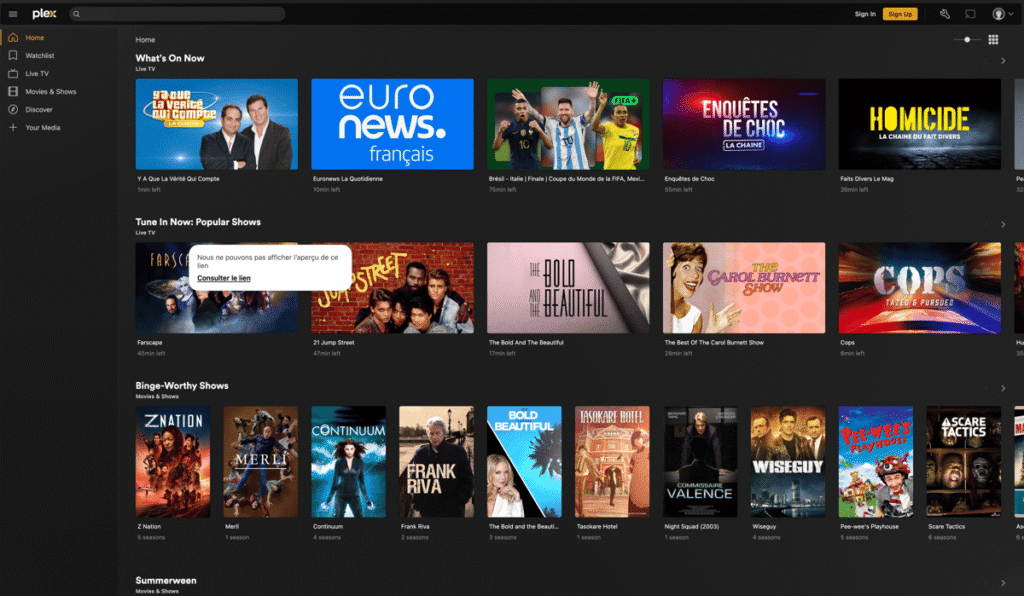The image size is (1024, 596).
Task: Open the Cops live thumbnail
Action: (920, 288)
